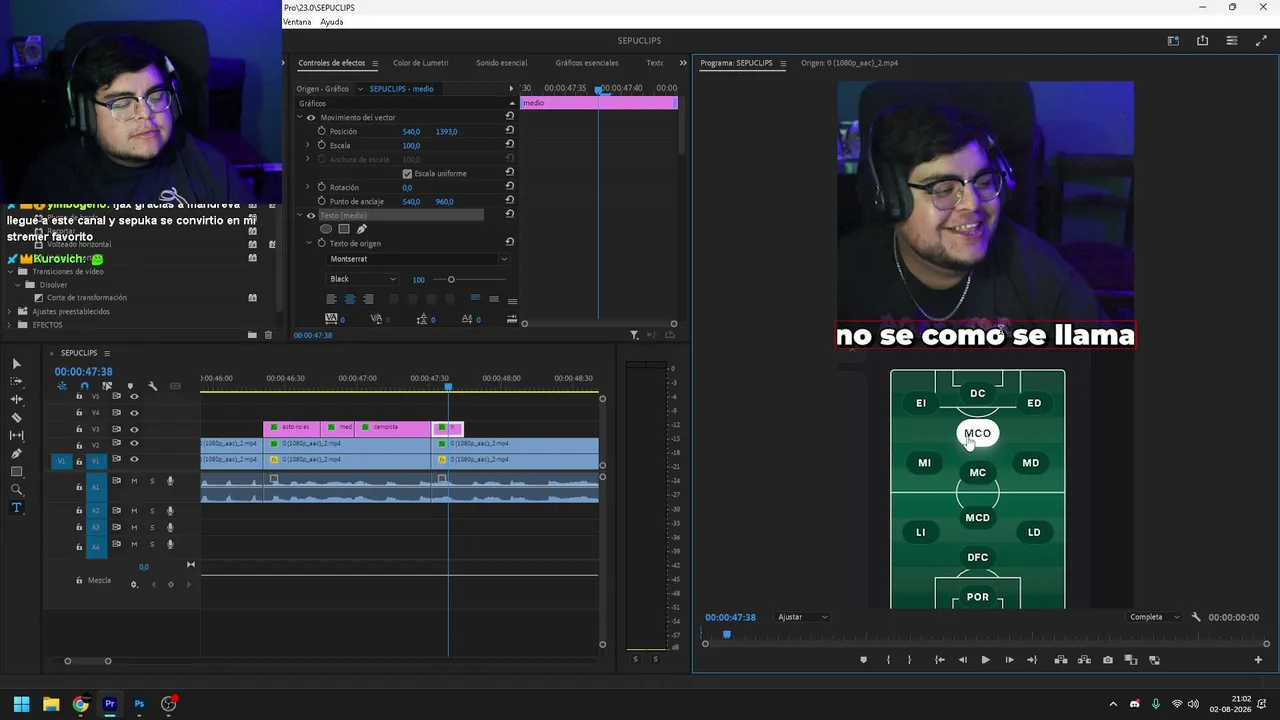Screen dimensions: 1280x720
Task: Step forward one frame
Action: [x=1009, y=660]
